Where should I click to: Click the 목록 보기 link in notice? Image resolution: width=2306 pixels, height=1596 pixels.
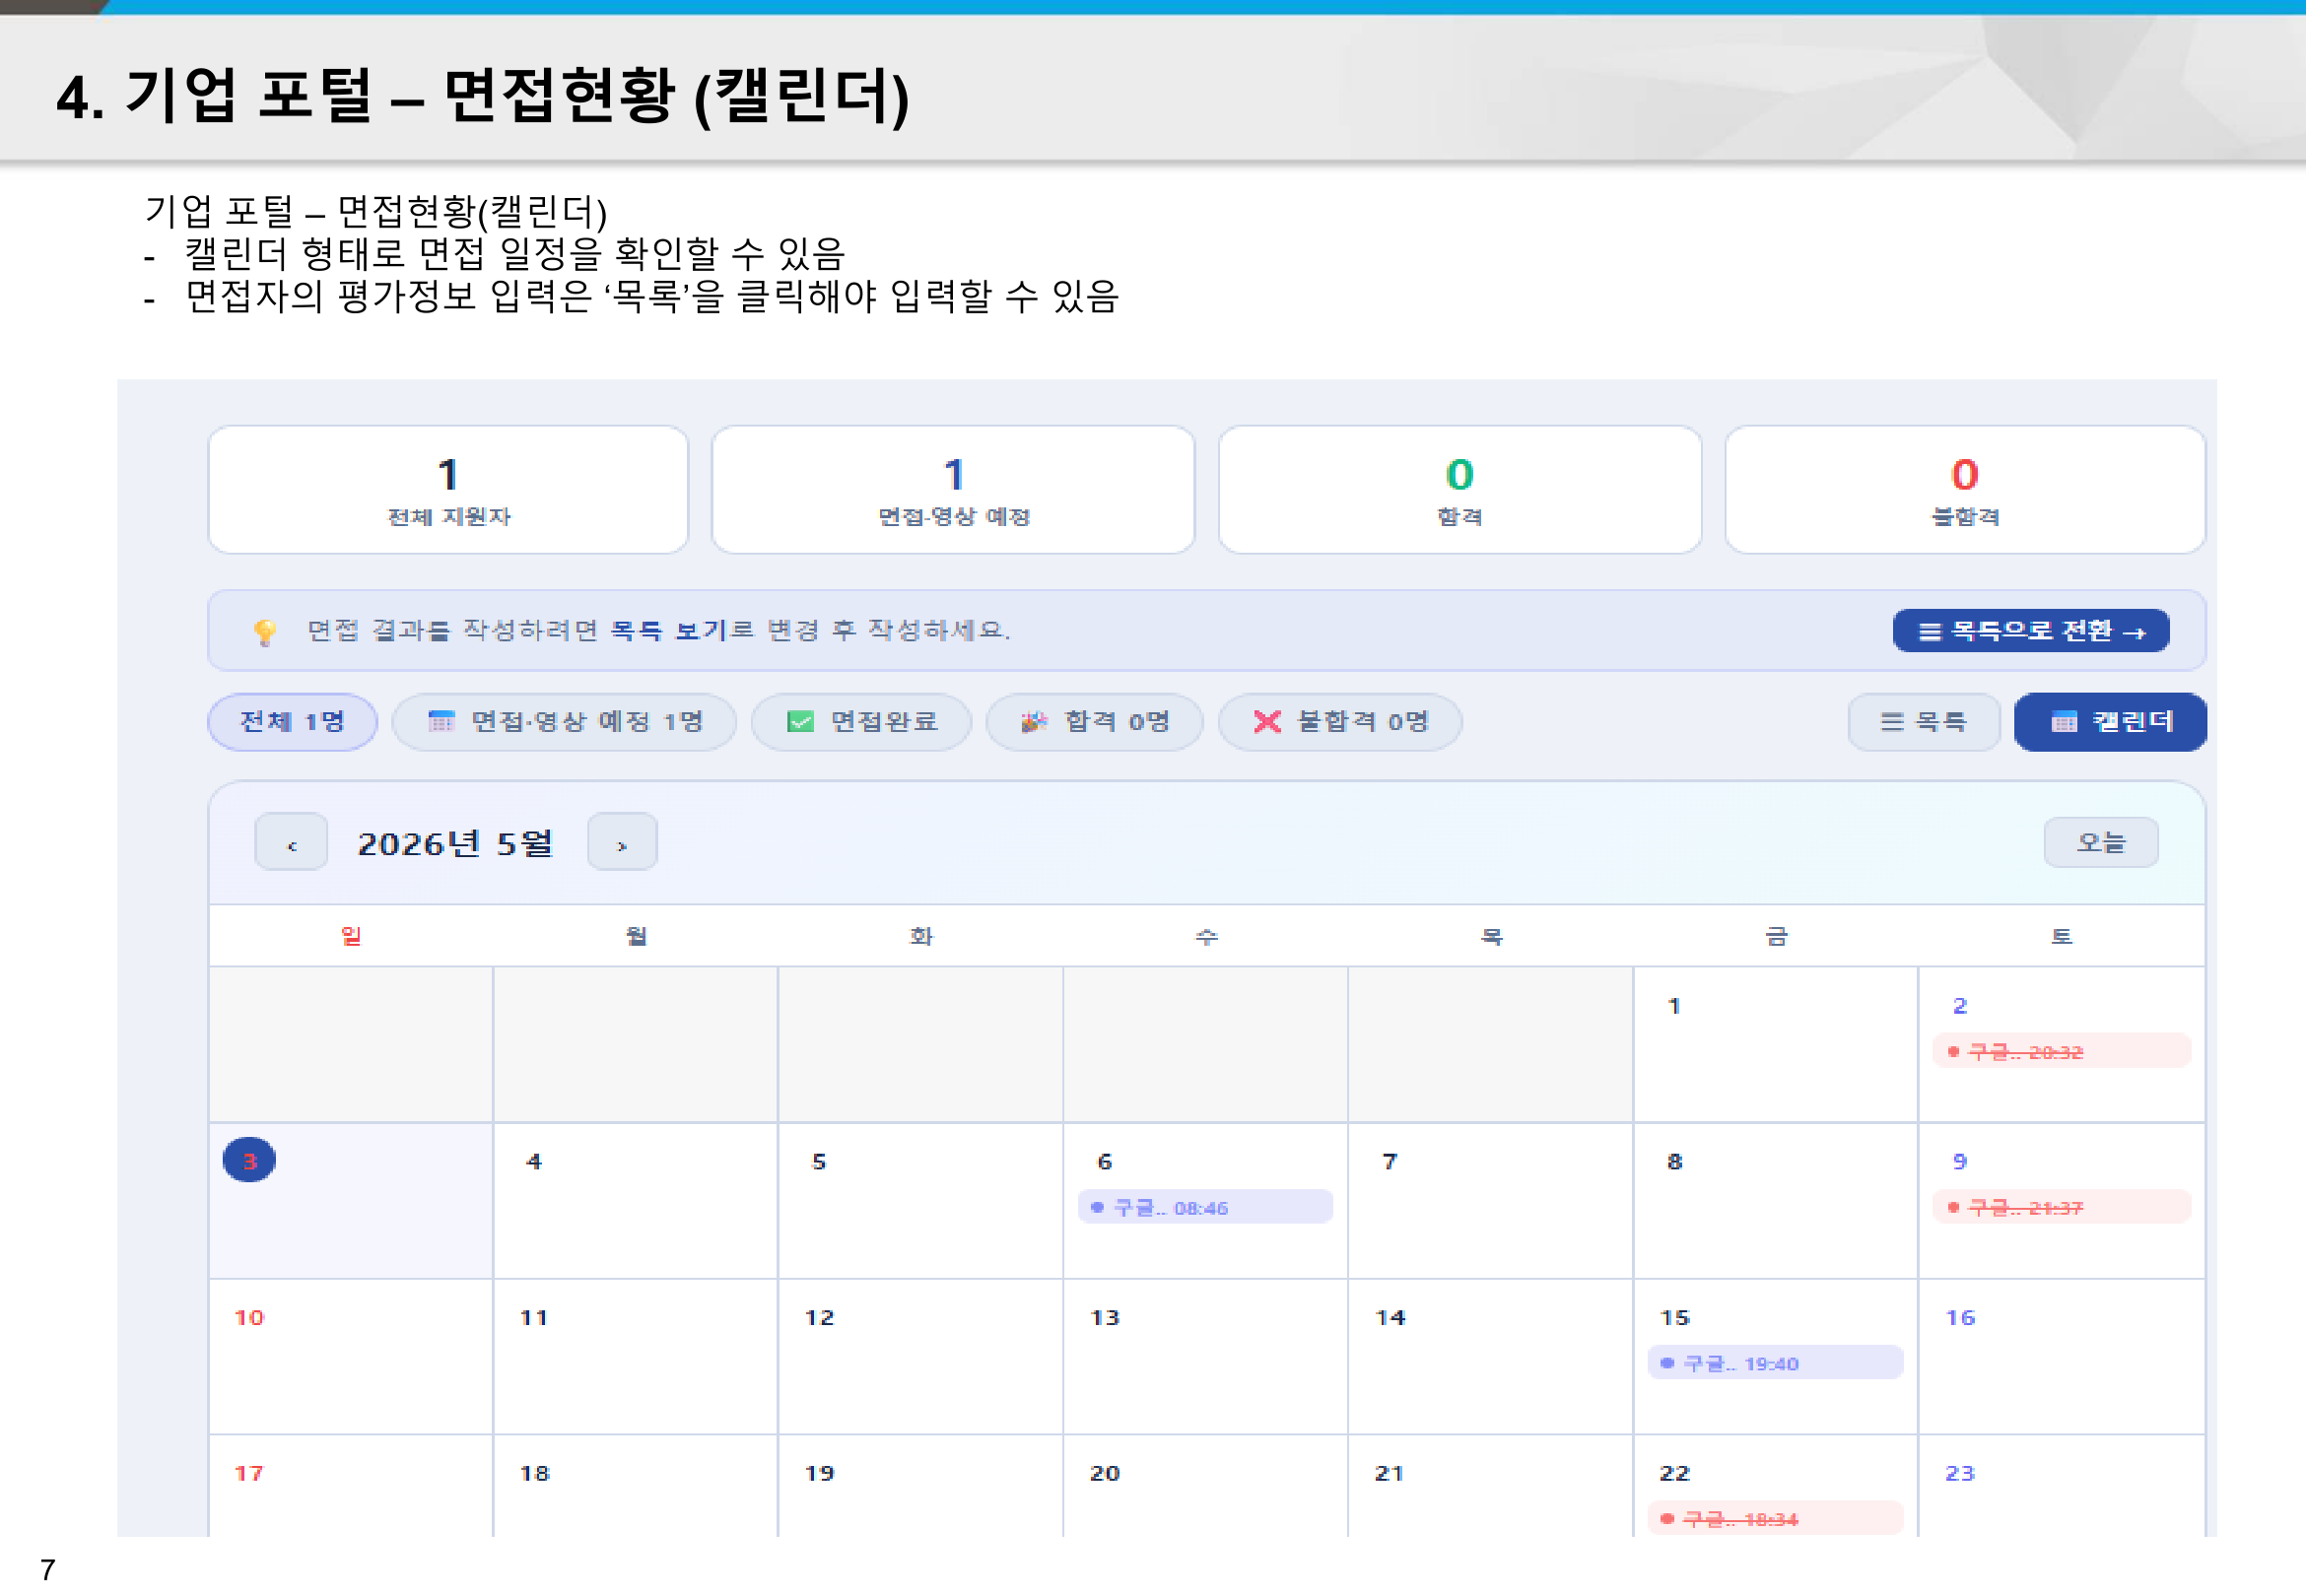pos(668,630)
